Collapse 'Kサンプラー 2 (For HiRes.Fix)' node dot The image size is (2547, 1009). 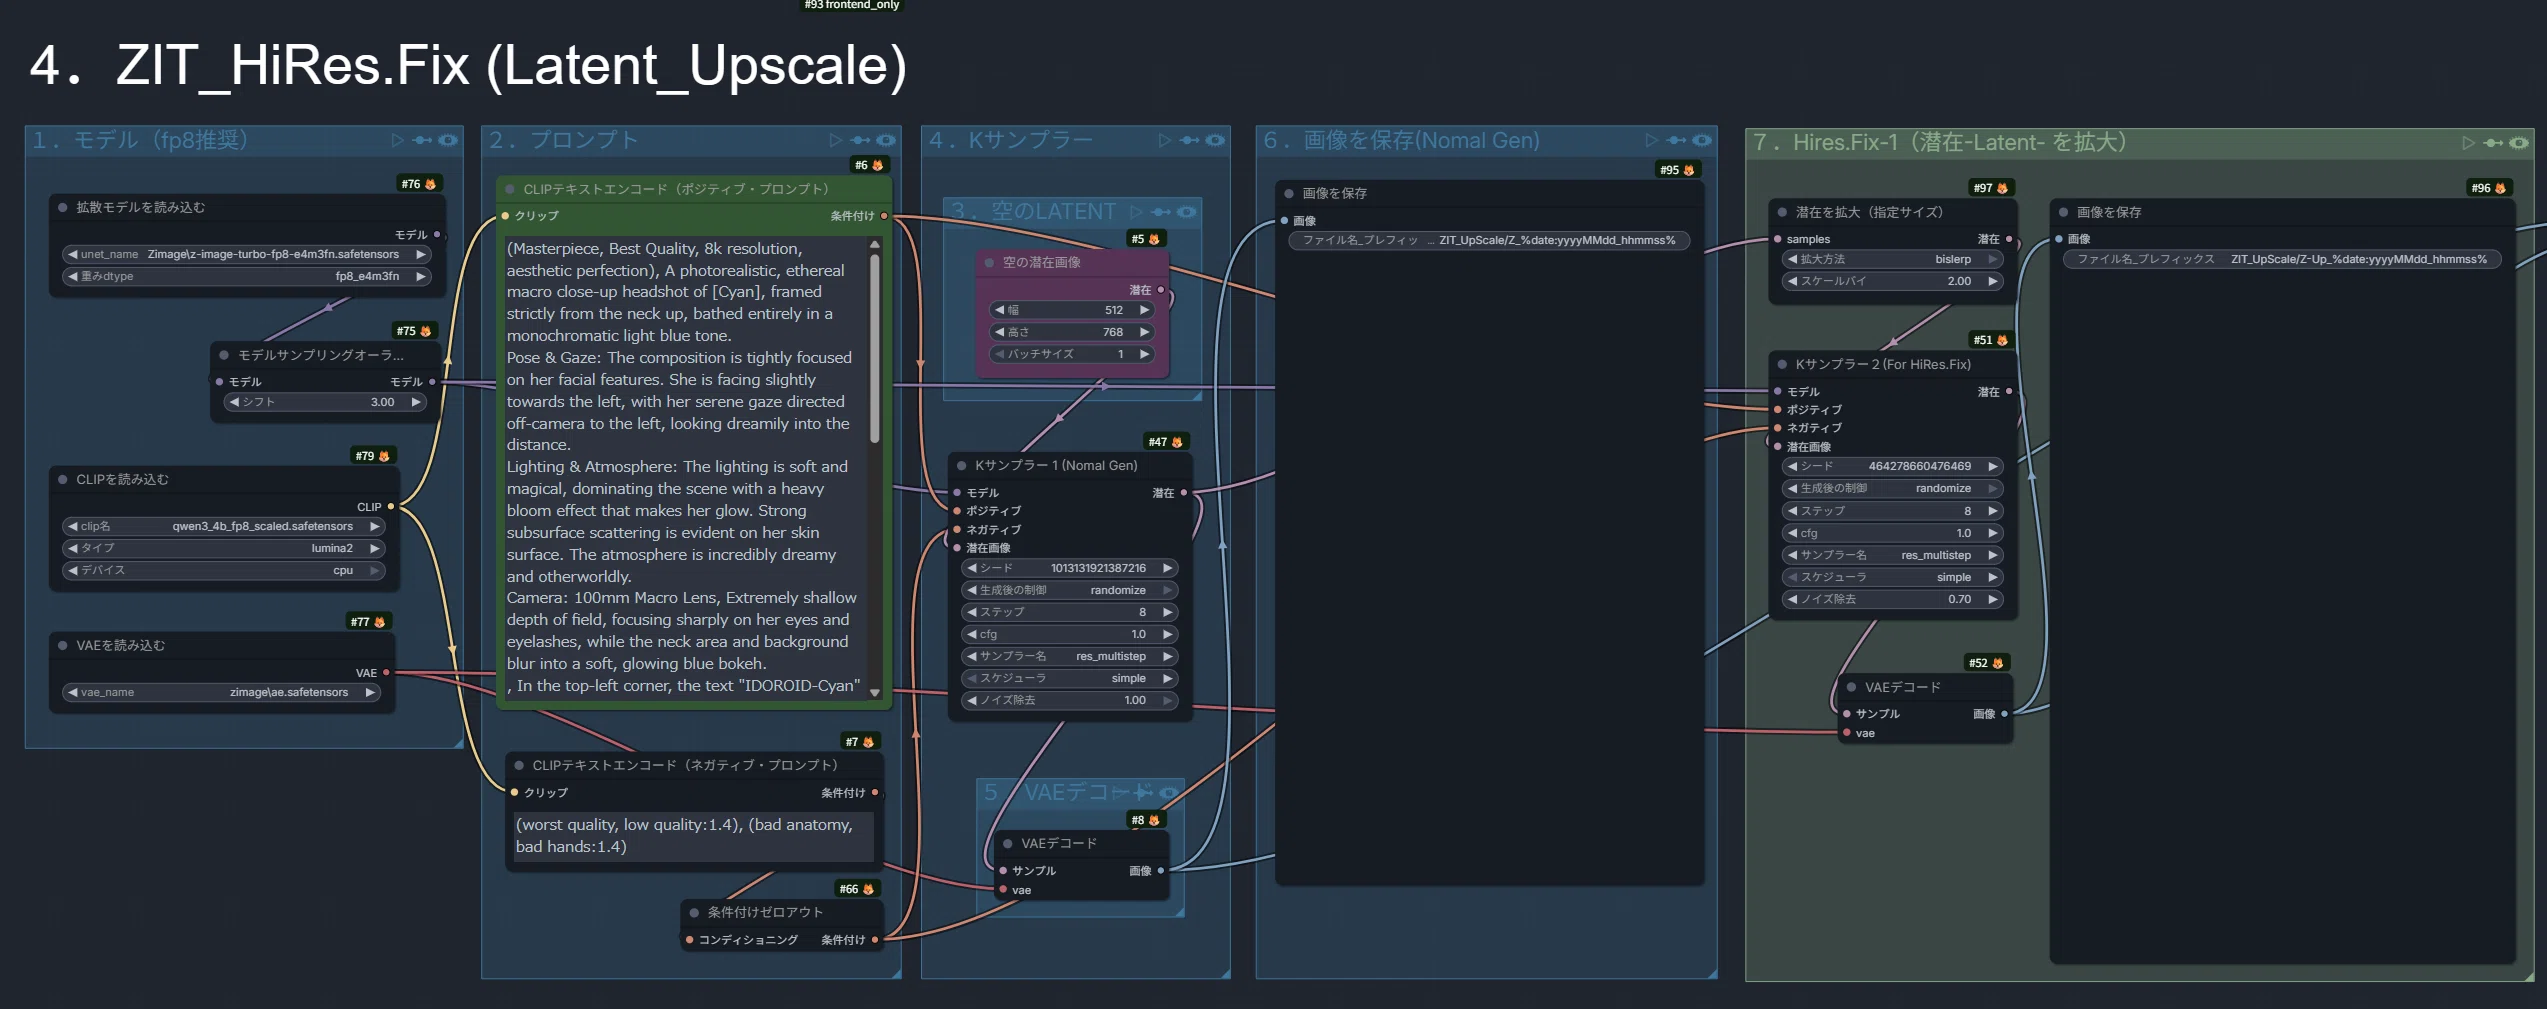coord(1782,364)
